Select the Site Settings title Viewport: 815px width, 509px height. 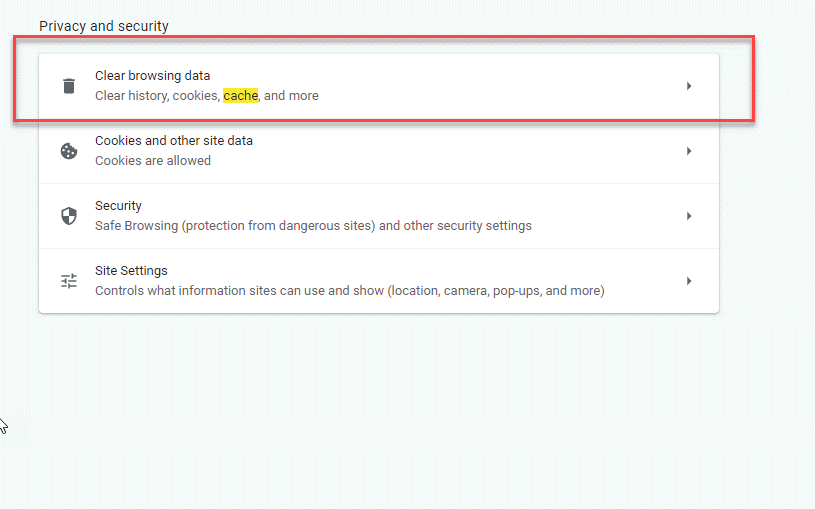[131, 271]
